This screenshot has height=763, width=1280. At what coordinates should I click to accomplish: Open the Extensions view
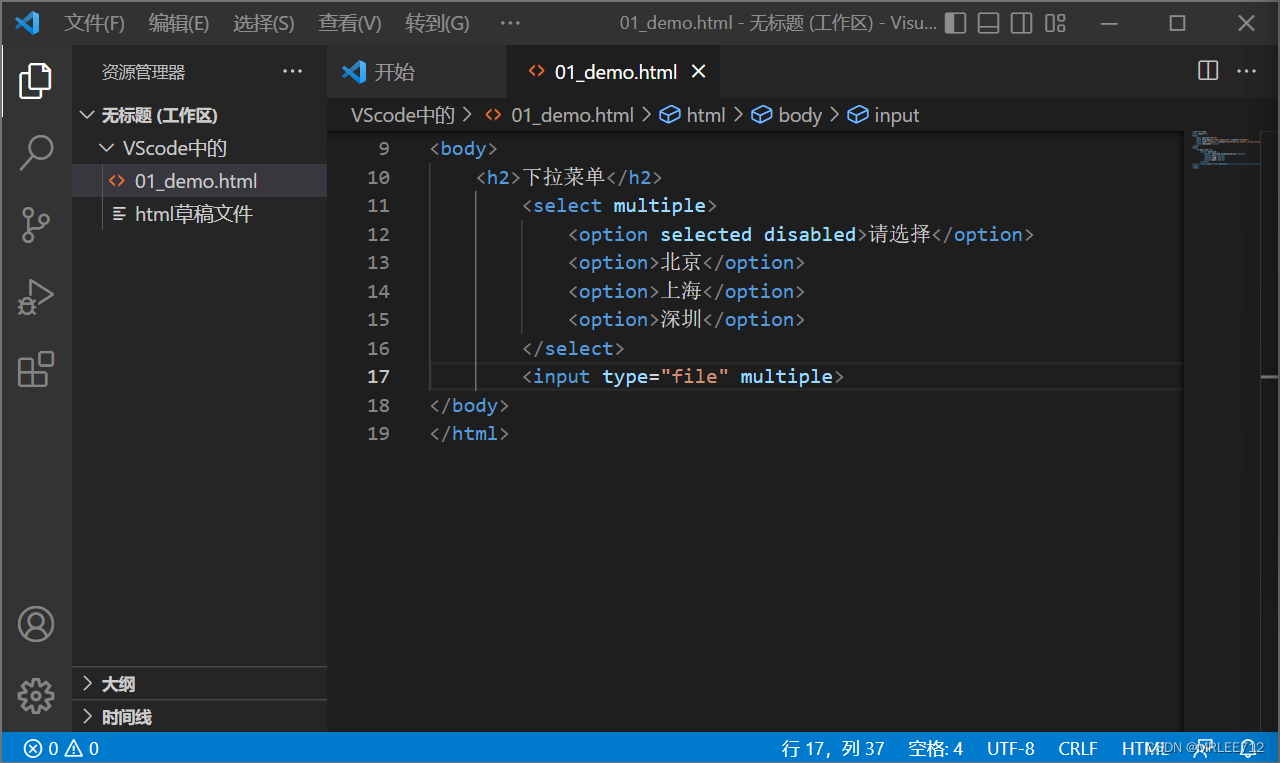[x=36, y=369]
